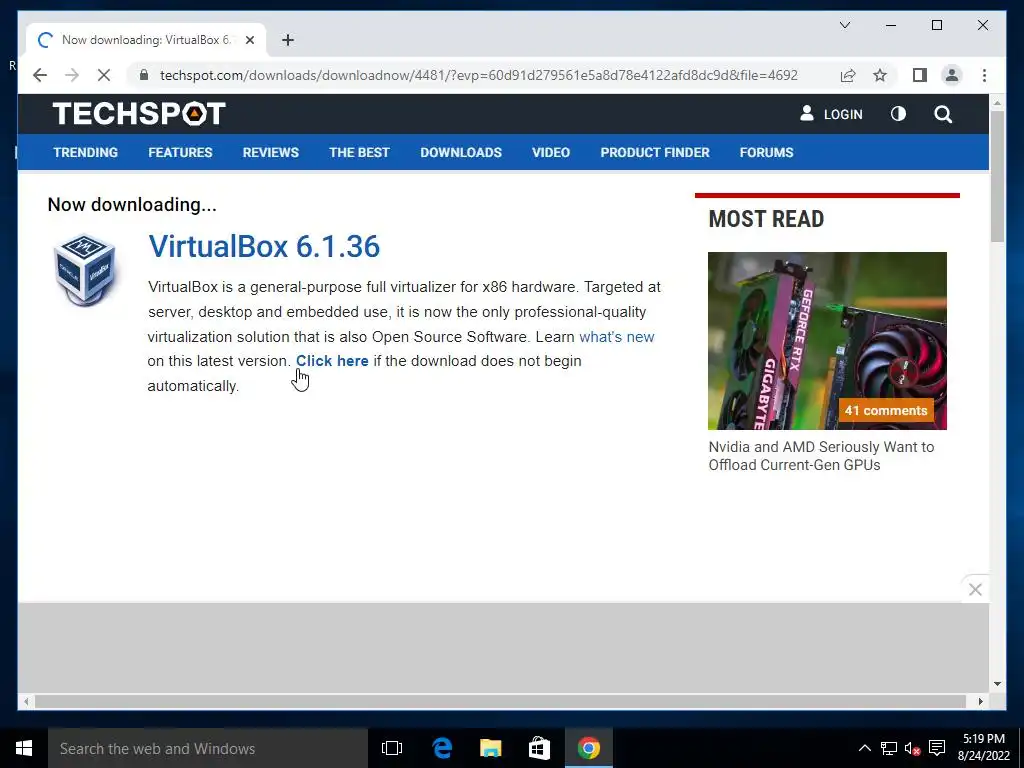Open the TRENDING menu
Image resolution: width=1024 pixels, height=768 pixels.
pos(86,152)
